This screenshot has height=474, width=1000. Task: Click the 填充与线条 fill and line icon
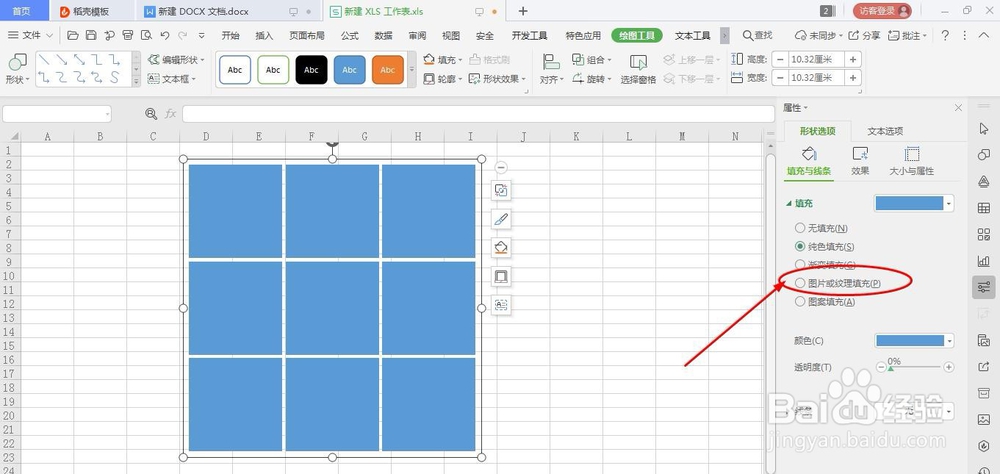pyautogui.click(x=809, y=154)
